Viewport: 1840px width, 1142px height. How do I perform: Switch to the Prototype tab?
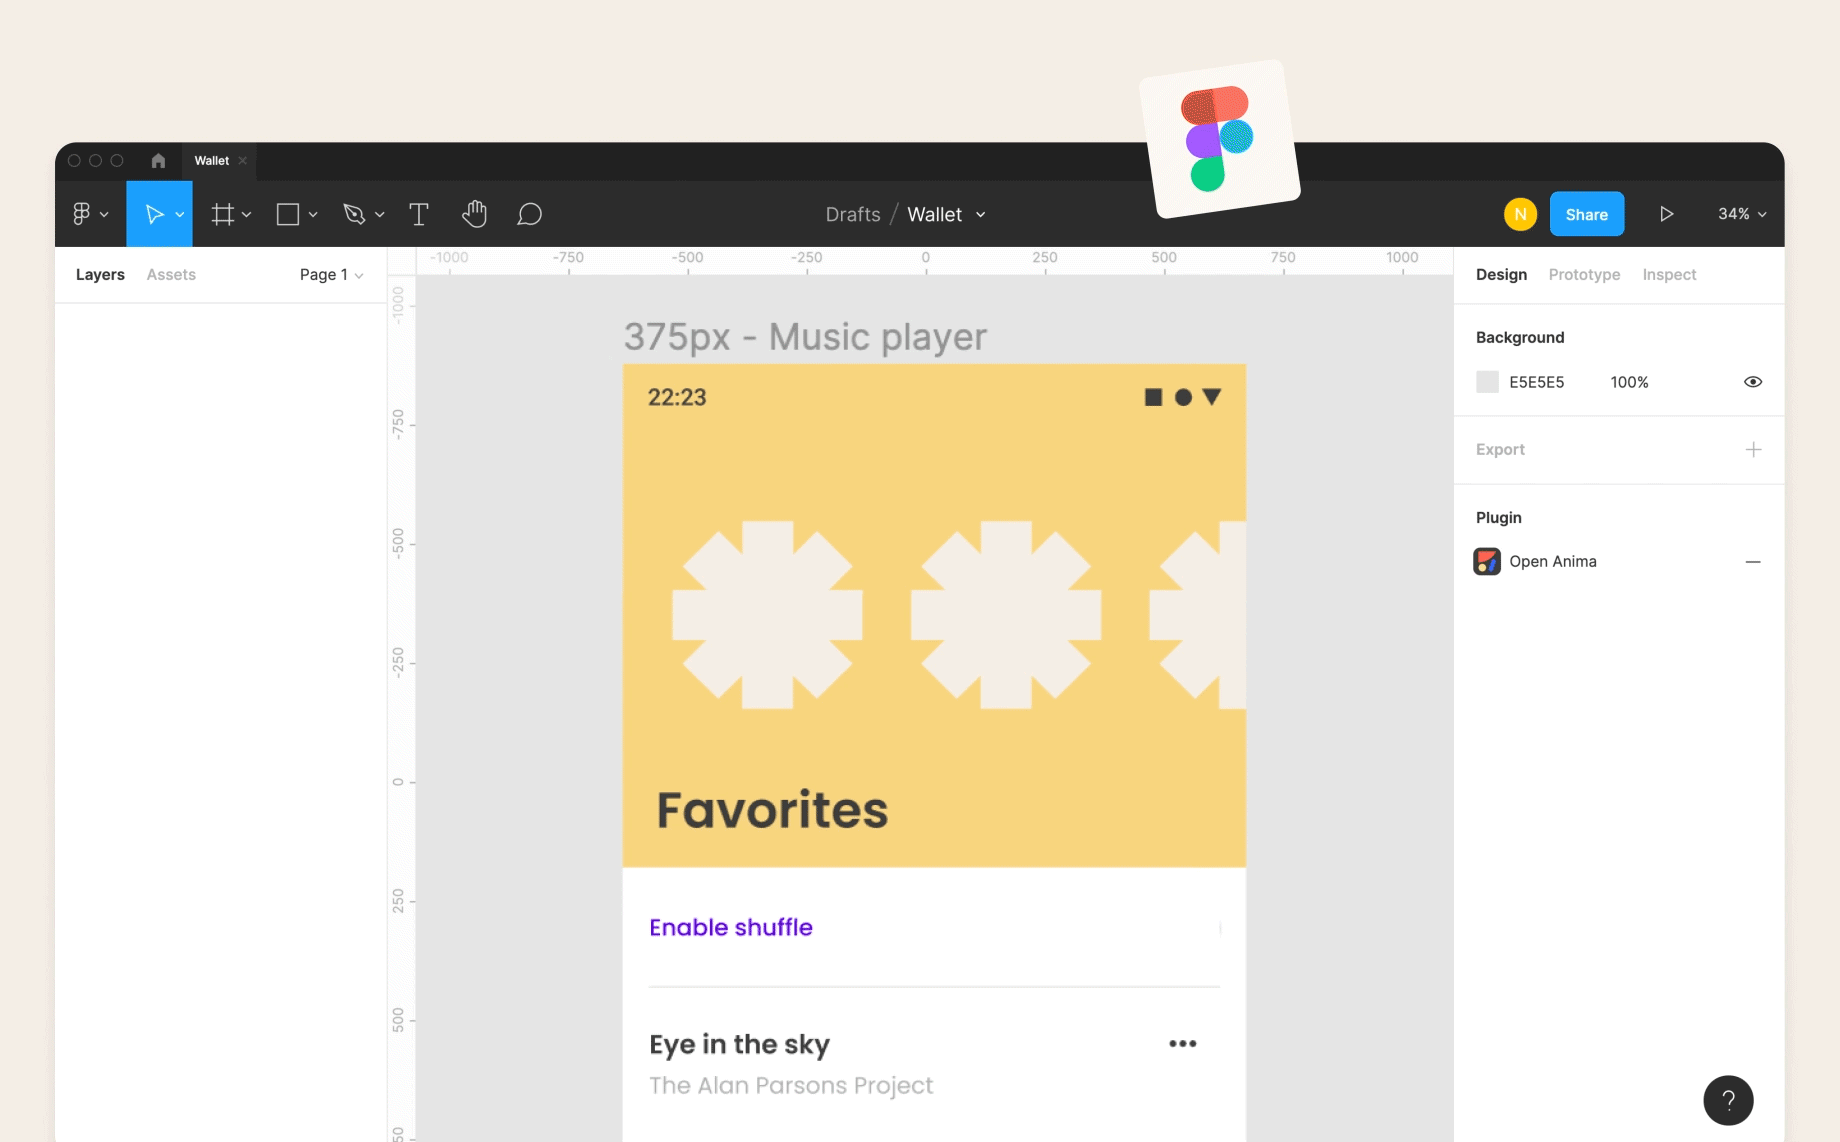click(1584, 275)
